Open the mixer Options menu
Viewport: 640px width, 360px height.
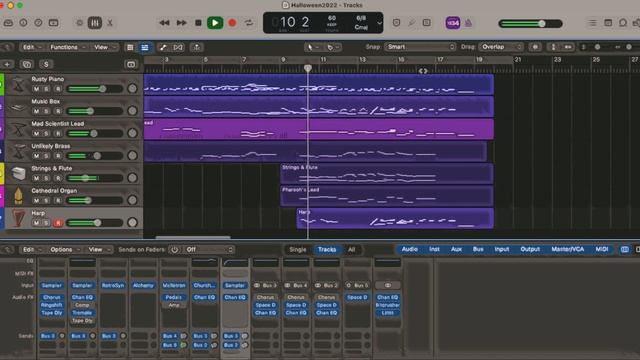(x=64, y=249)
